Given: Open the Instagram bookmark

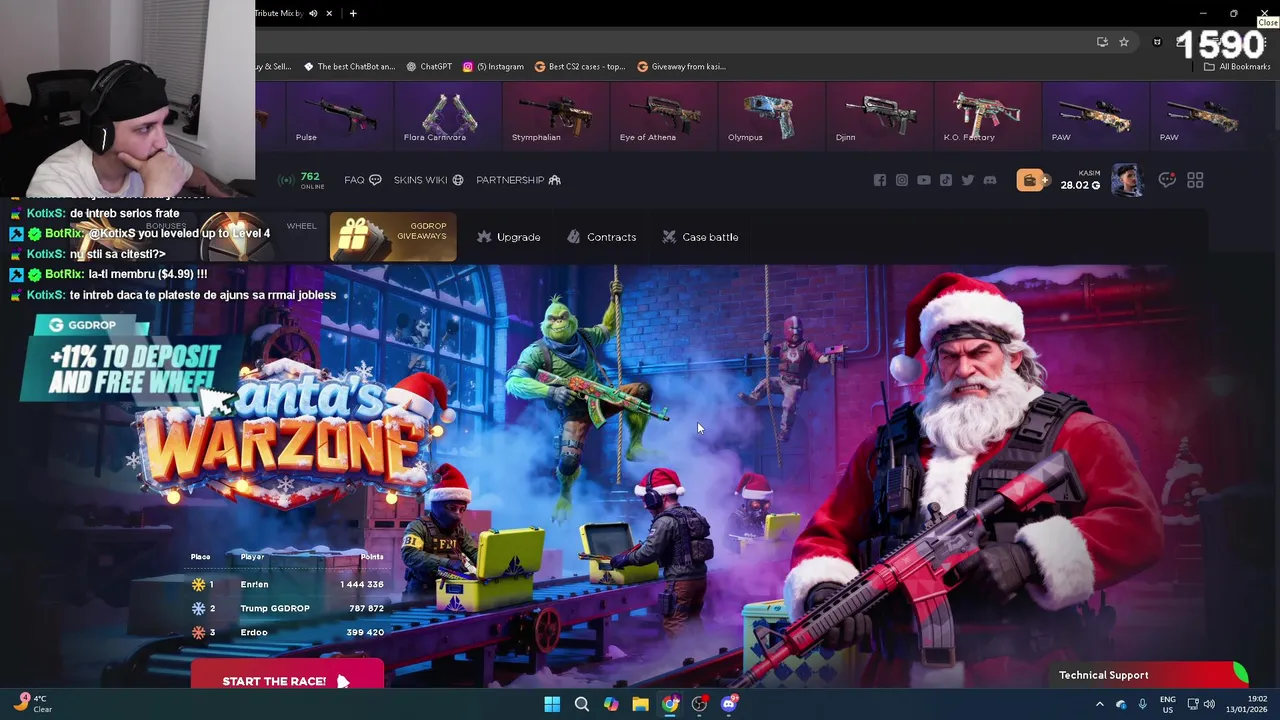Looking at the screenshot, I should click(493, 67).
